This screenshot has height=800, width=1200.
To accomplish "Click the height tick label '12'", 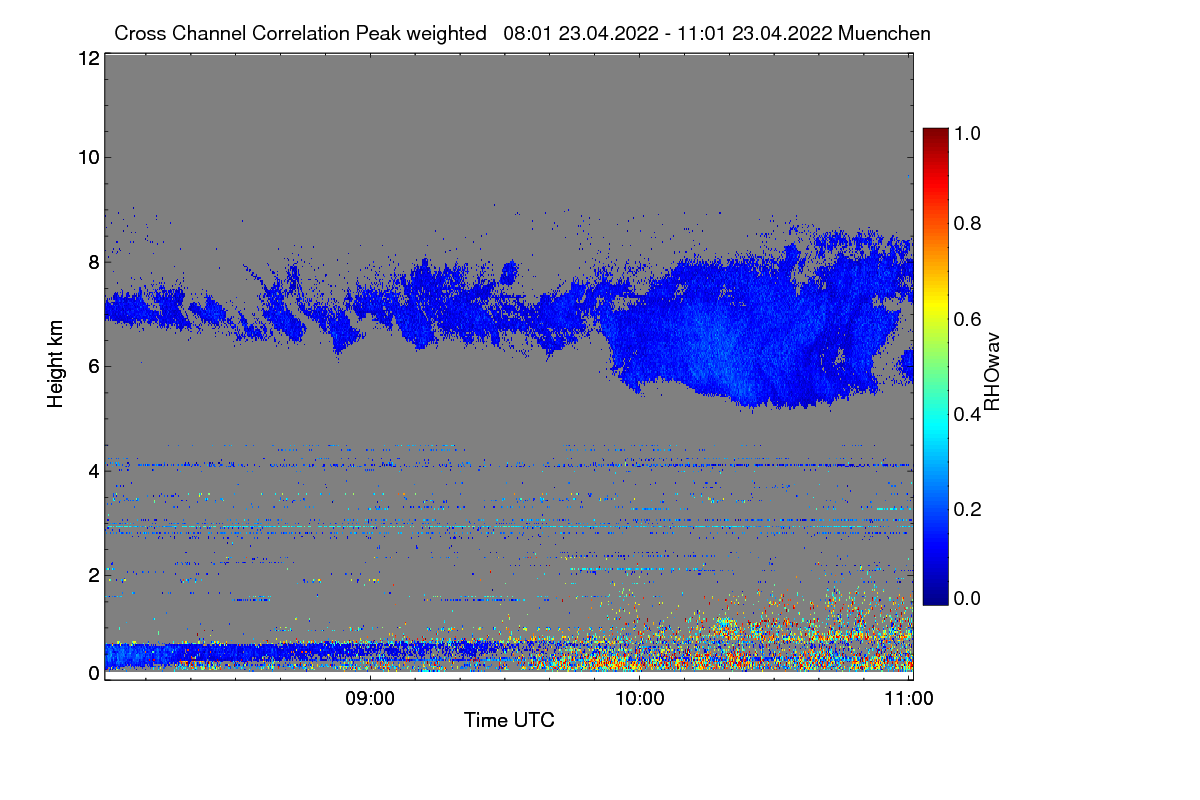I will click(x=87, y=58).
